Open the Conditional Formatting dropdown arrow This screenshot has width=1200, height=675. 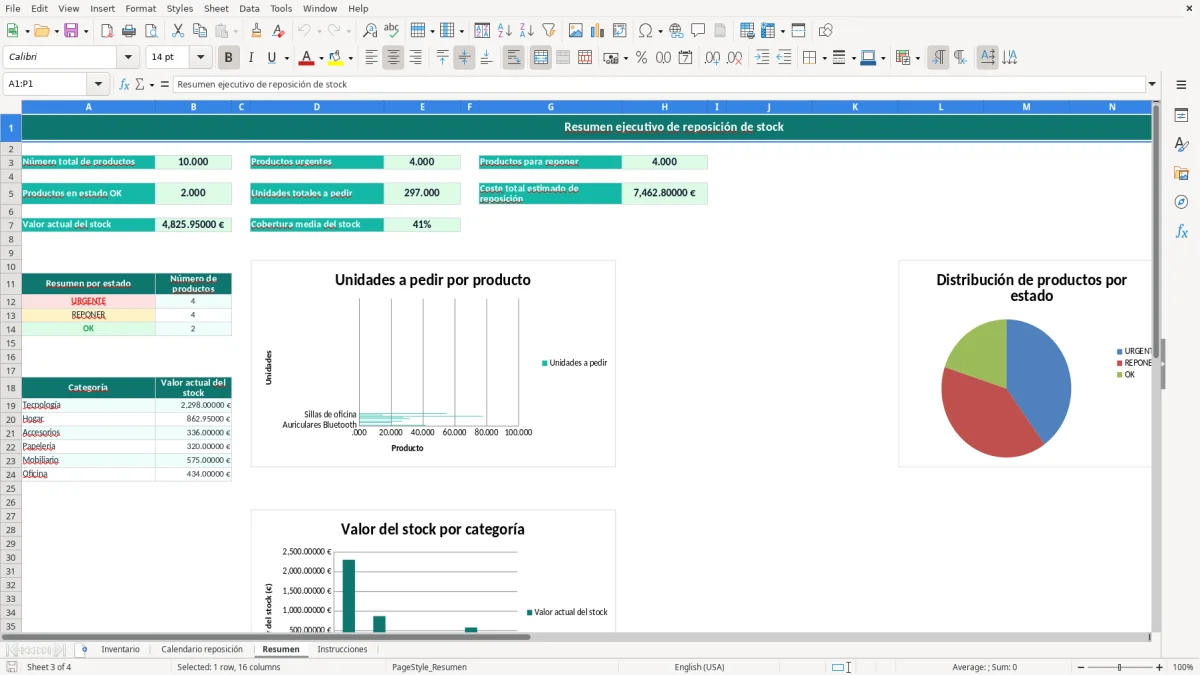[x=917, y=58]
